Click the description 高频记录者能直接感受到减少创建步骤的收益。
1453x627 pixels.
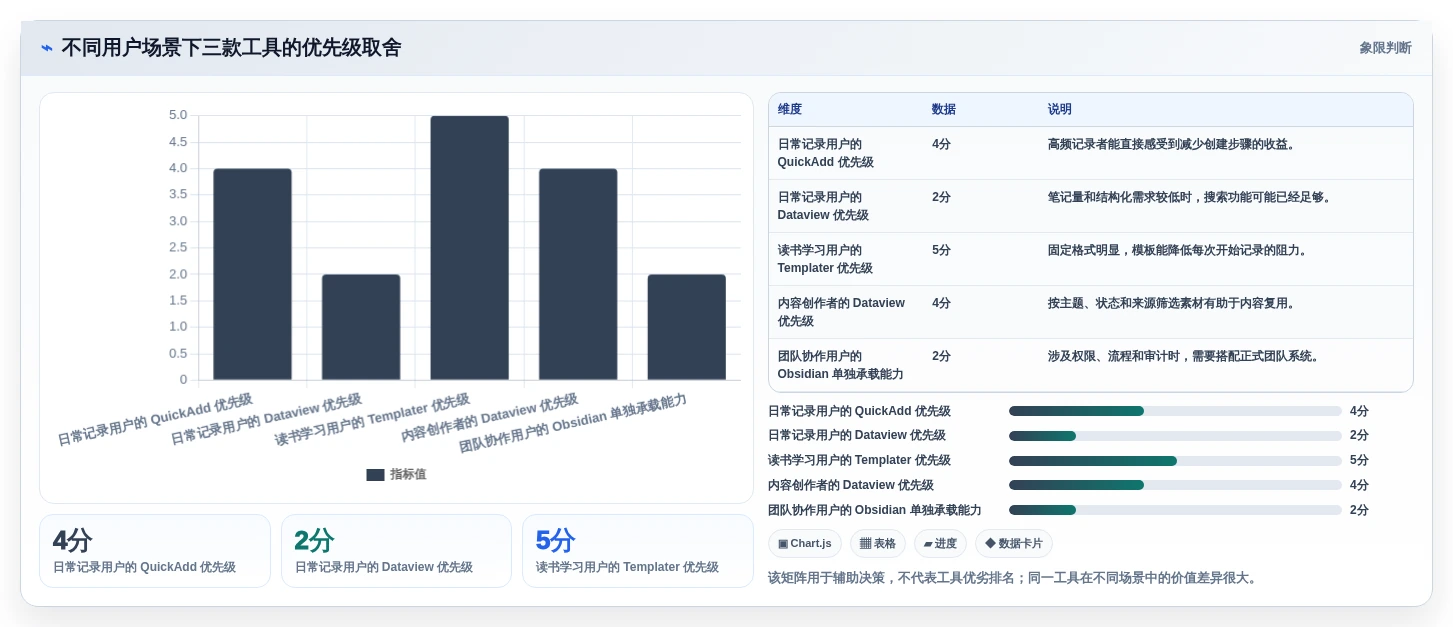[1172, 144]
